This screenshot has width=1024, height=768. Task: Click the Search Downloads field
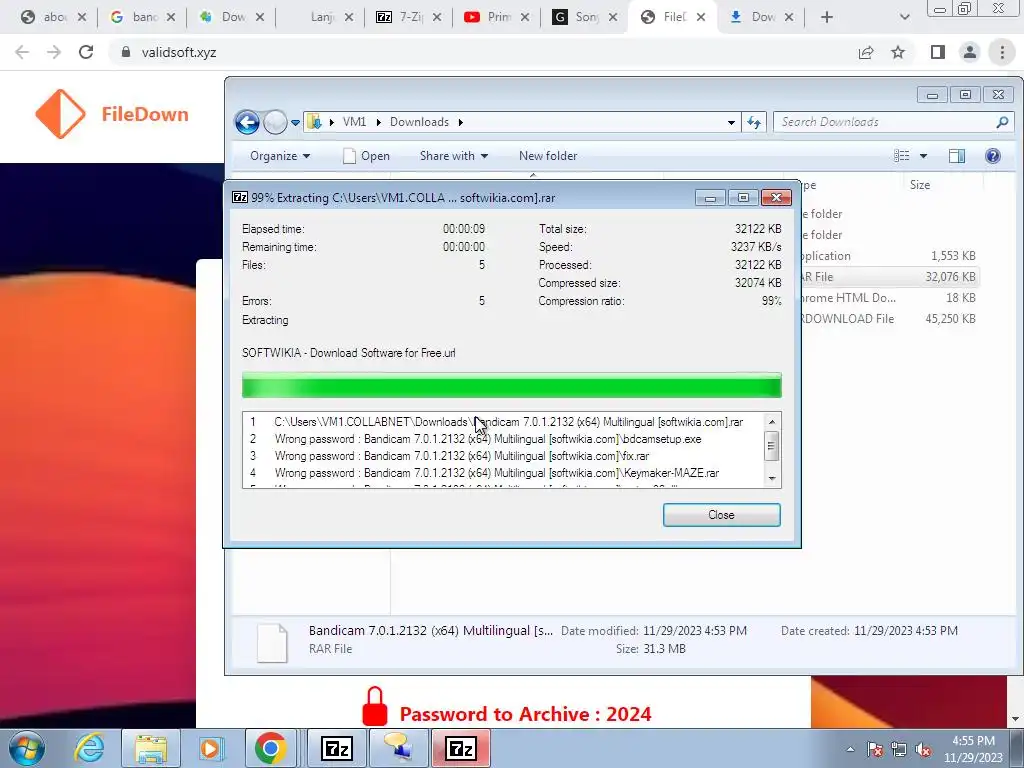point(893,122)
